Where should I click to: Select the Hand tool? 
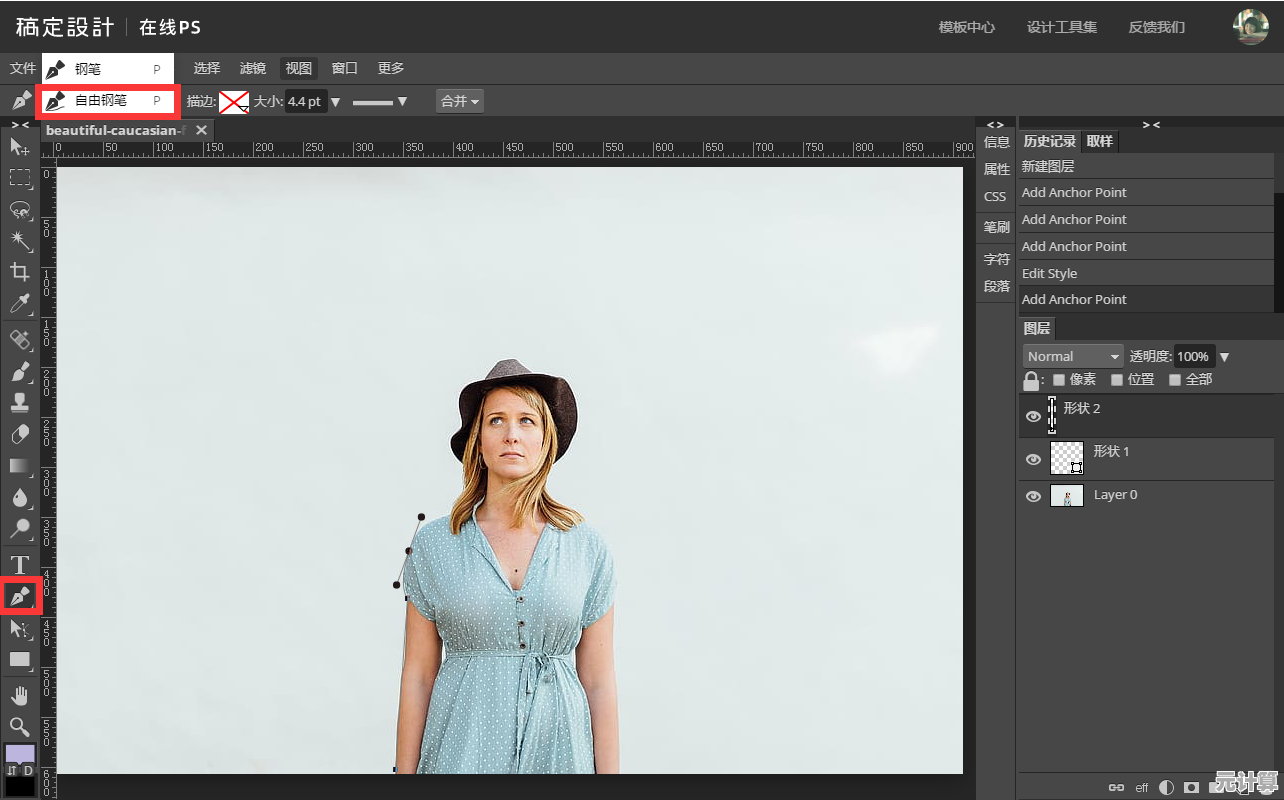20,695
